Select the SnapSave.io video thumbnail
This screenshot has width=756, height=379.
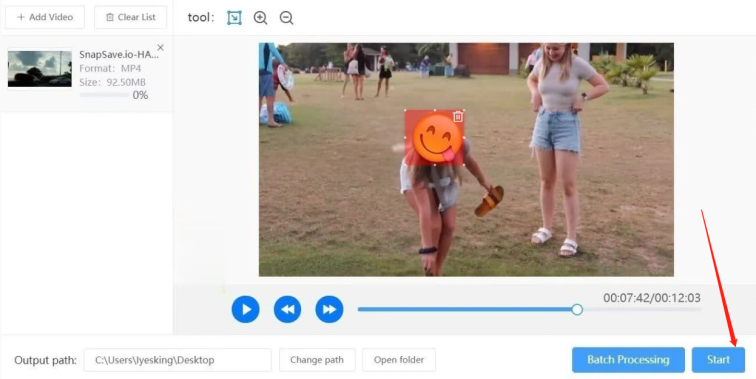40,68
